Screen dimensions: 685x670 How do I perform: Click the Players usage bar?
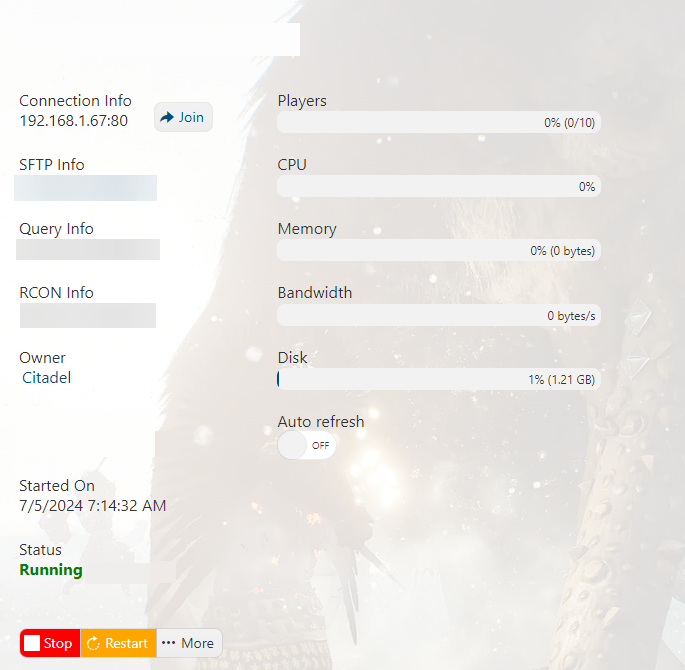coord(438,122)
